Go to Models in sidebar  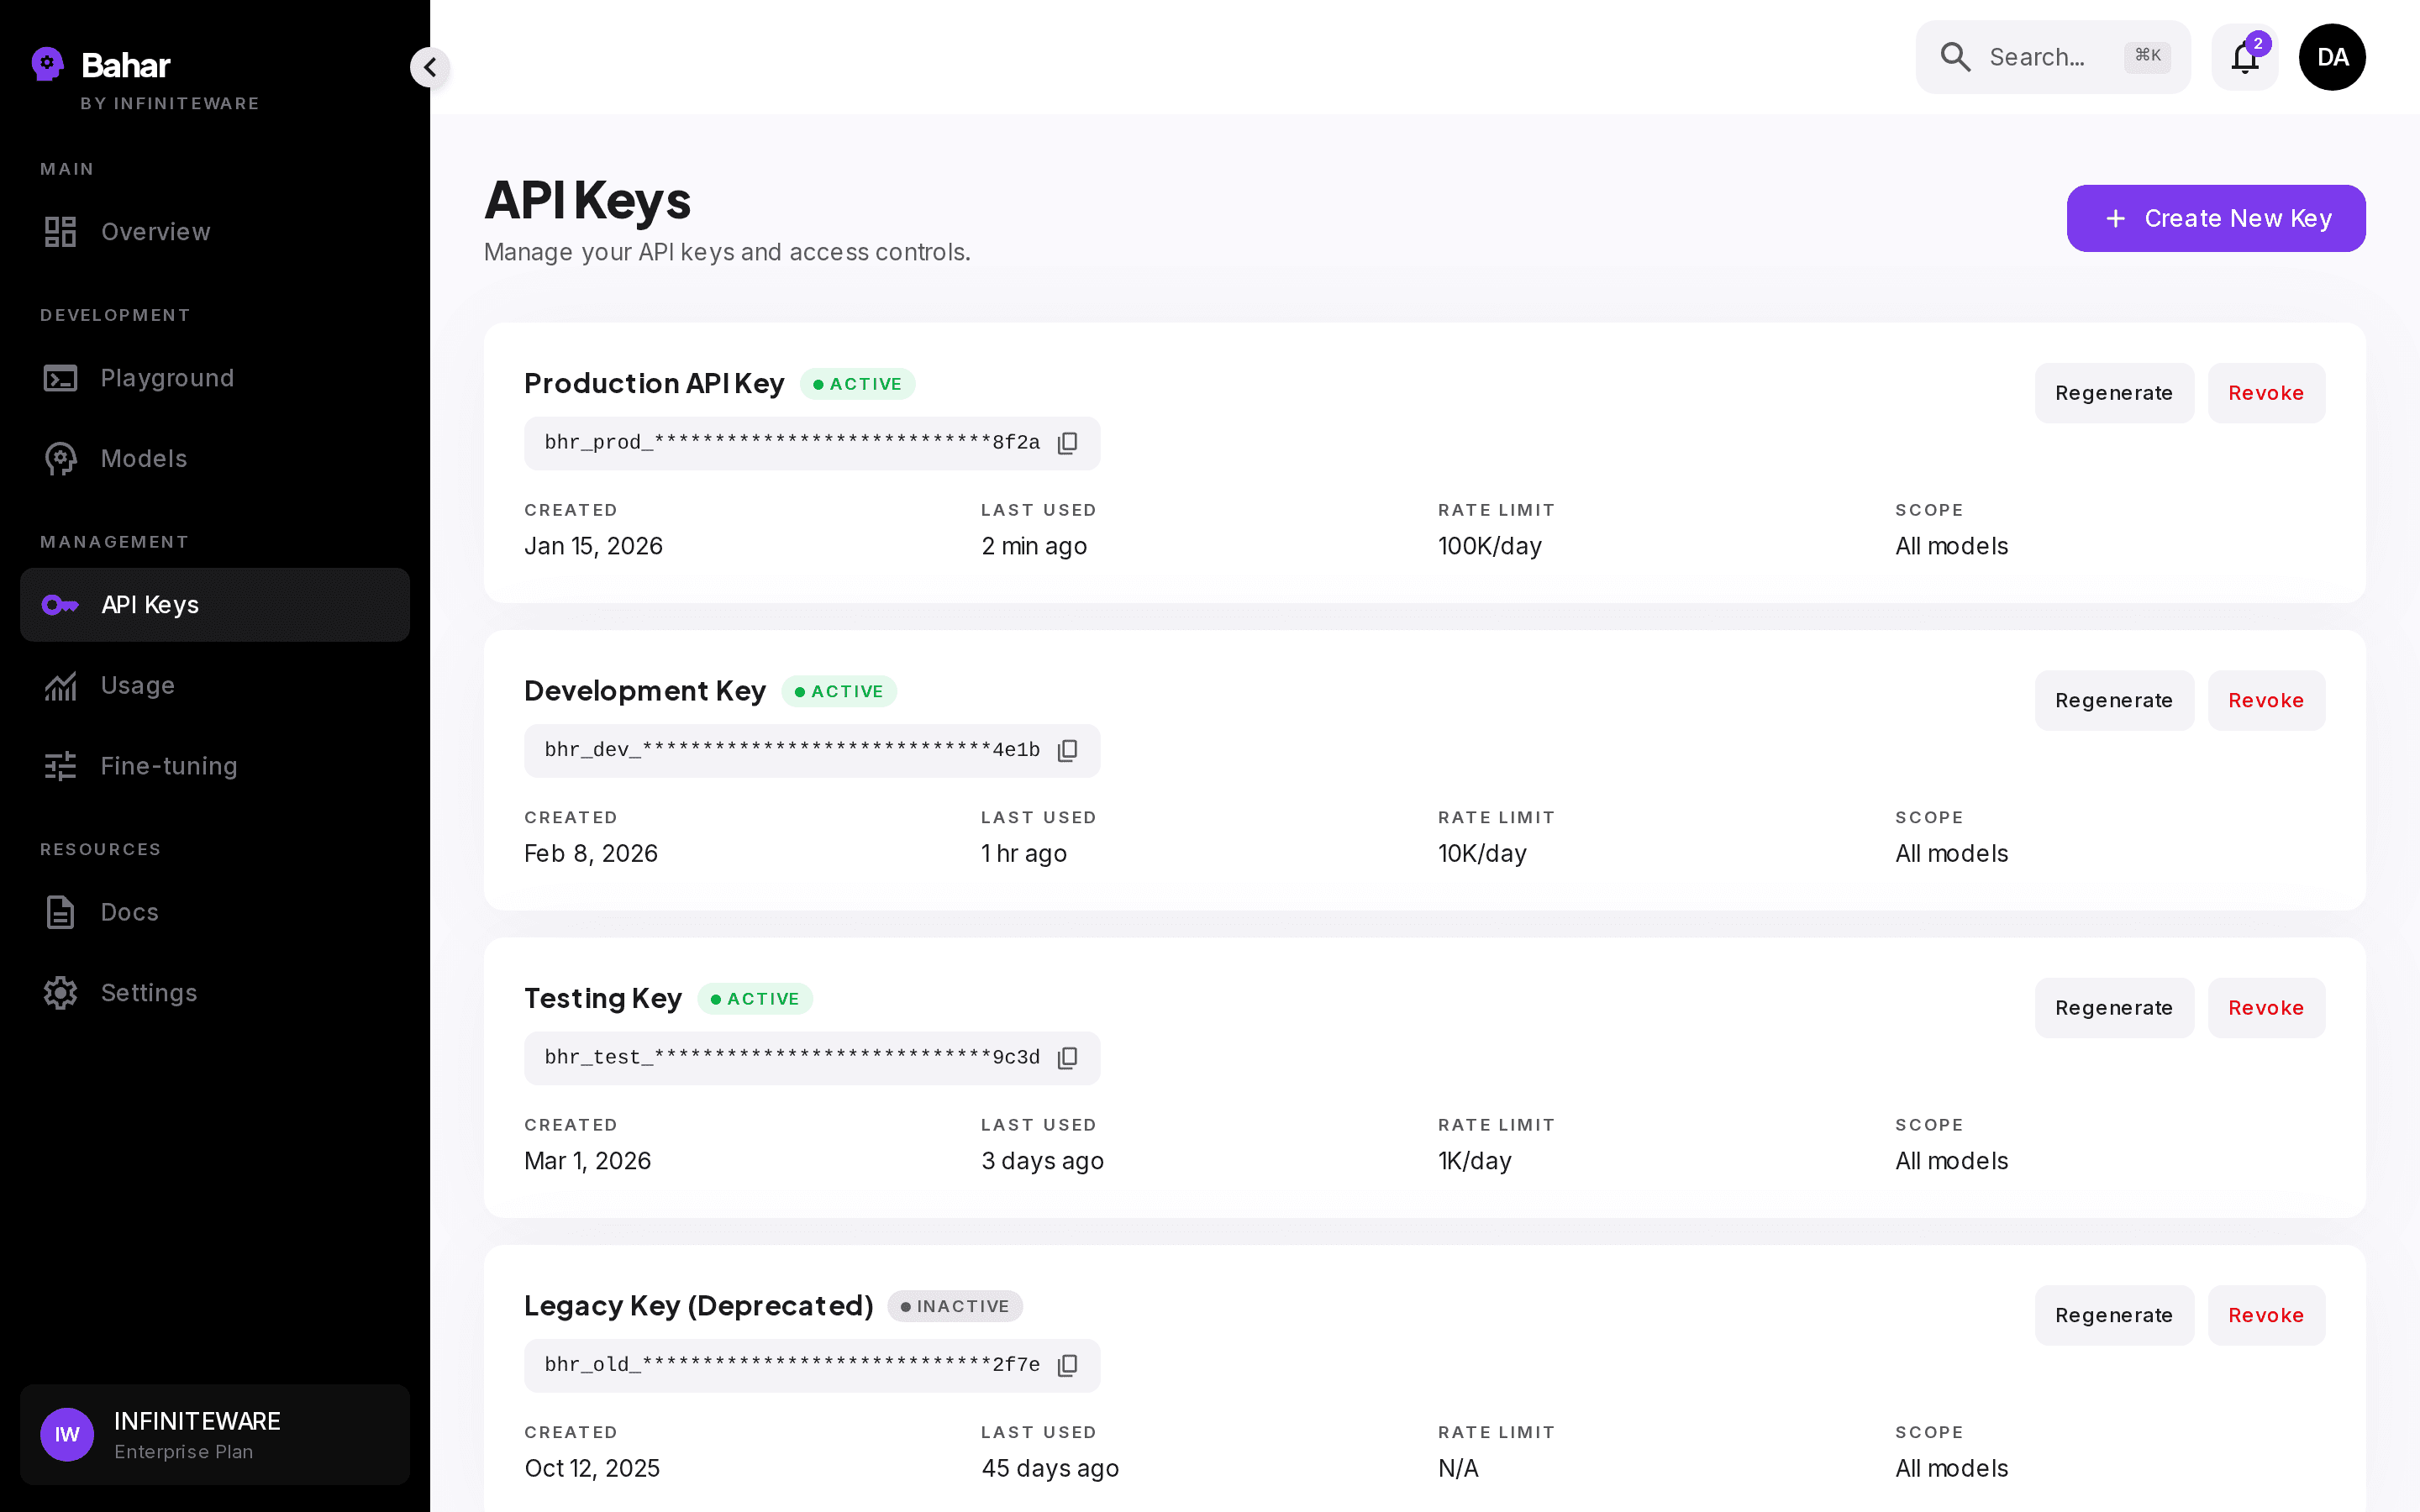click(215, 458)
